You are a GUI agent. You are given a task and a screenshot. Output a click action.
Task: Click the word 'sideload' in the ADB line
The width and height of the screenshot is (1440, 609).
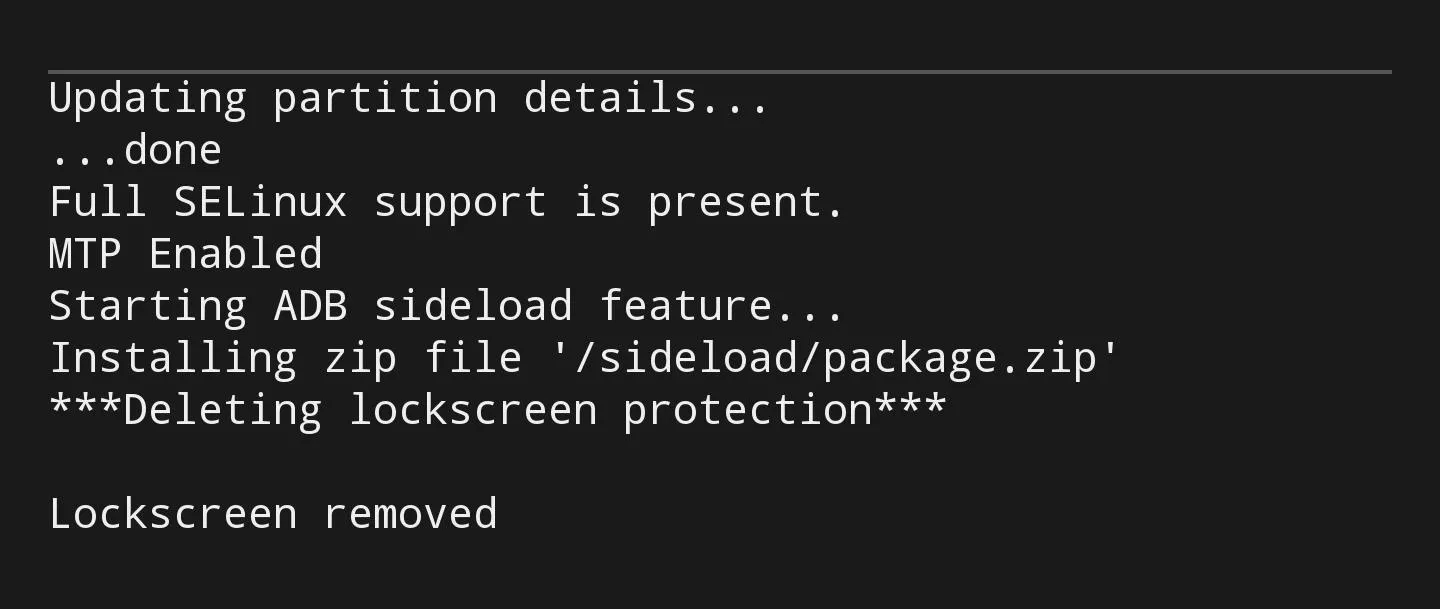[x=472, y=306]
